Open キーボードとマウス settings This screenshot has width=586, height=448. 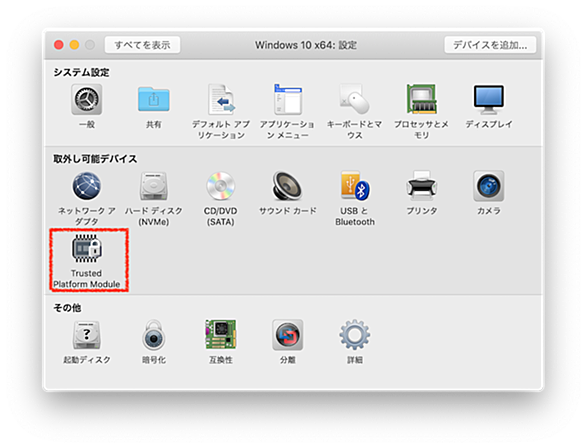pos(354,99)
